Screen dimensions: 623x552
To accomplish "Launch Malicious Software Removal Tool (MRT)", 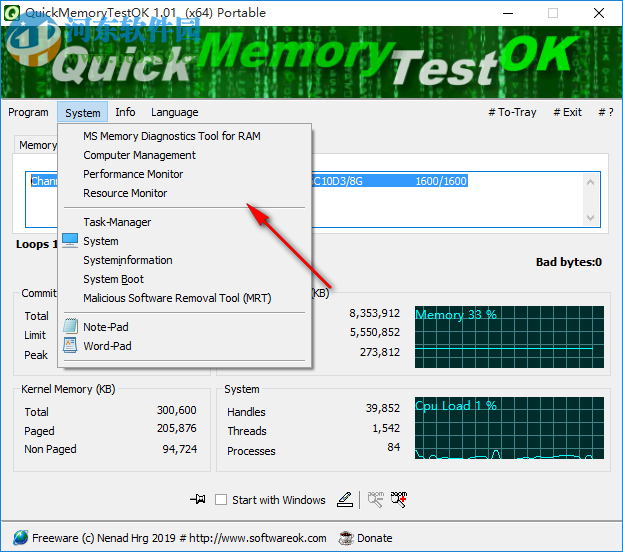I will (x=185, y=298).
